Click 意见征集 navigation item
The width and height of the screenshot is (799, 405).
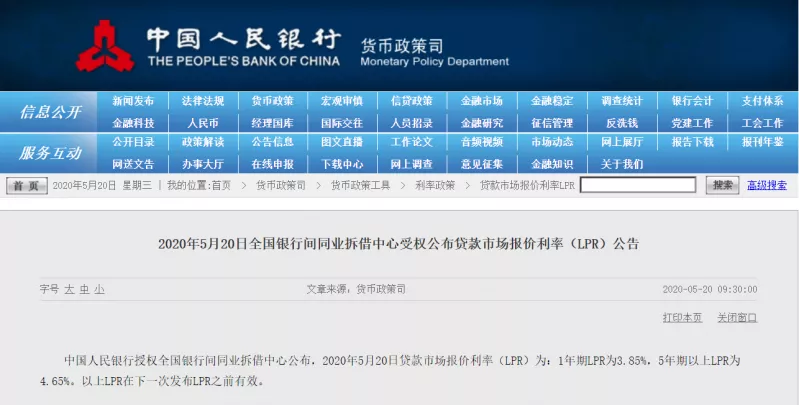[x=482, y=164]
